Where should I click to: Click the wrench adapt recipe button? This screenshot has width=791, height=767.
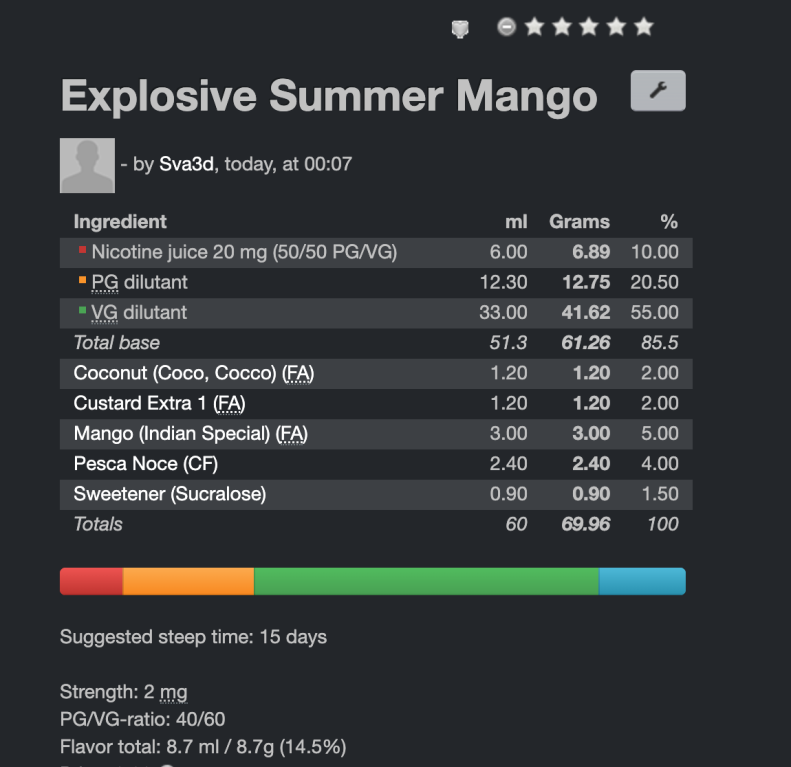pos(658,91)
